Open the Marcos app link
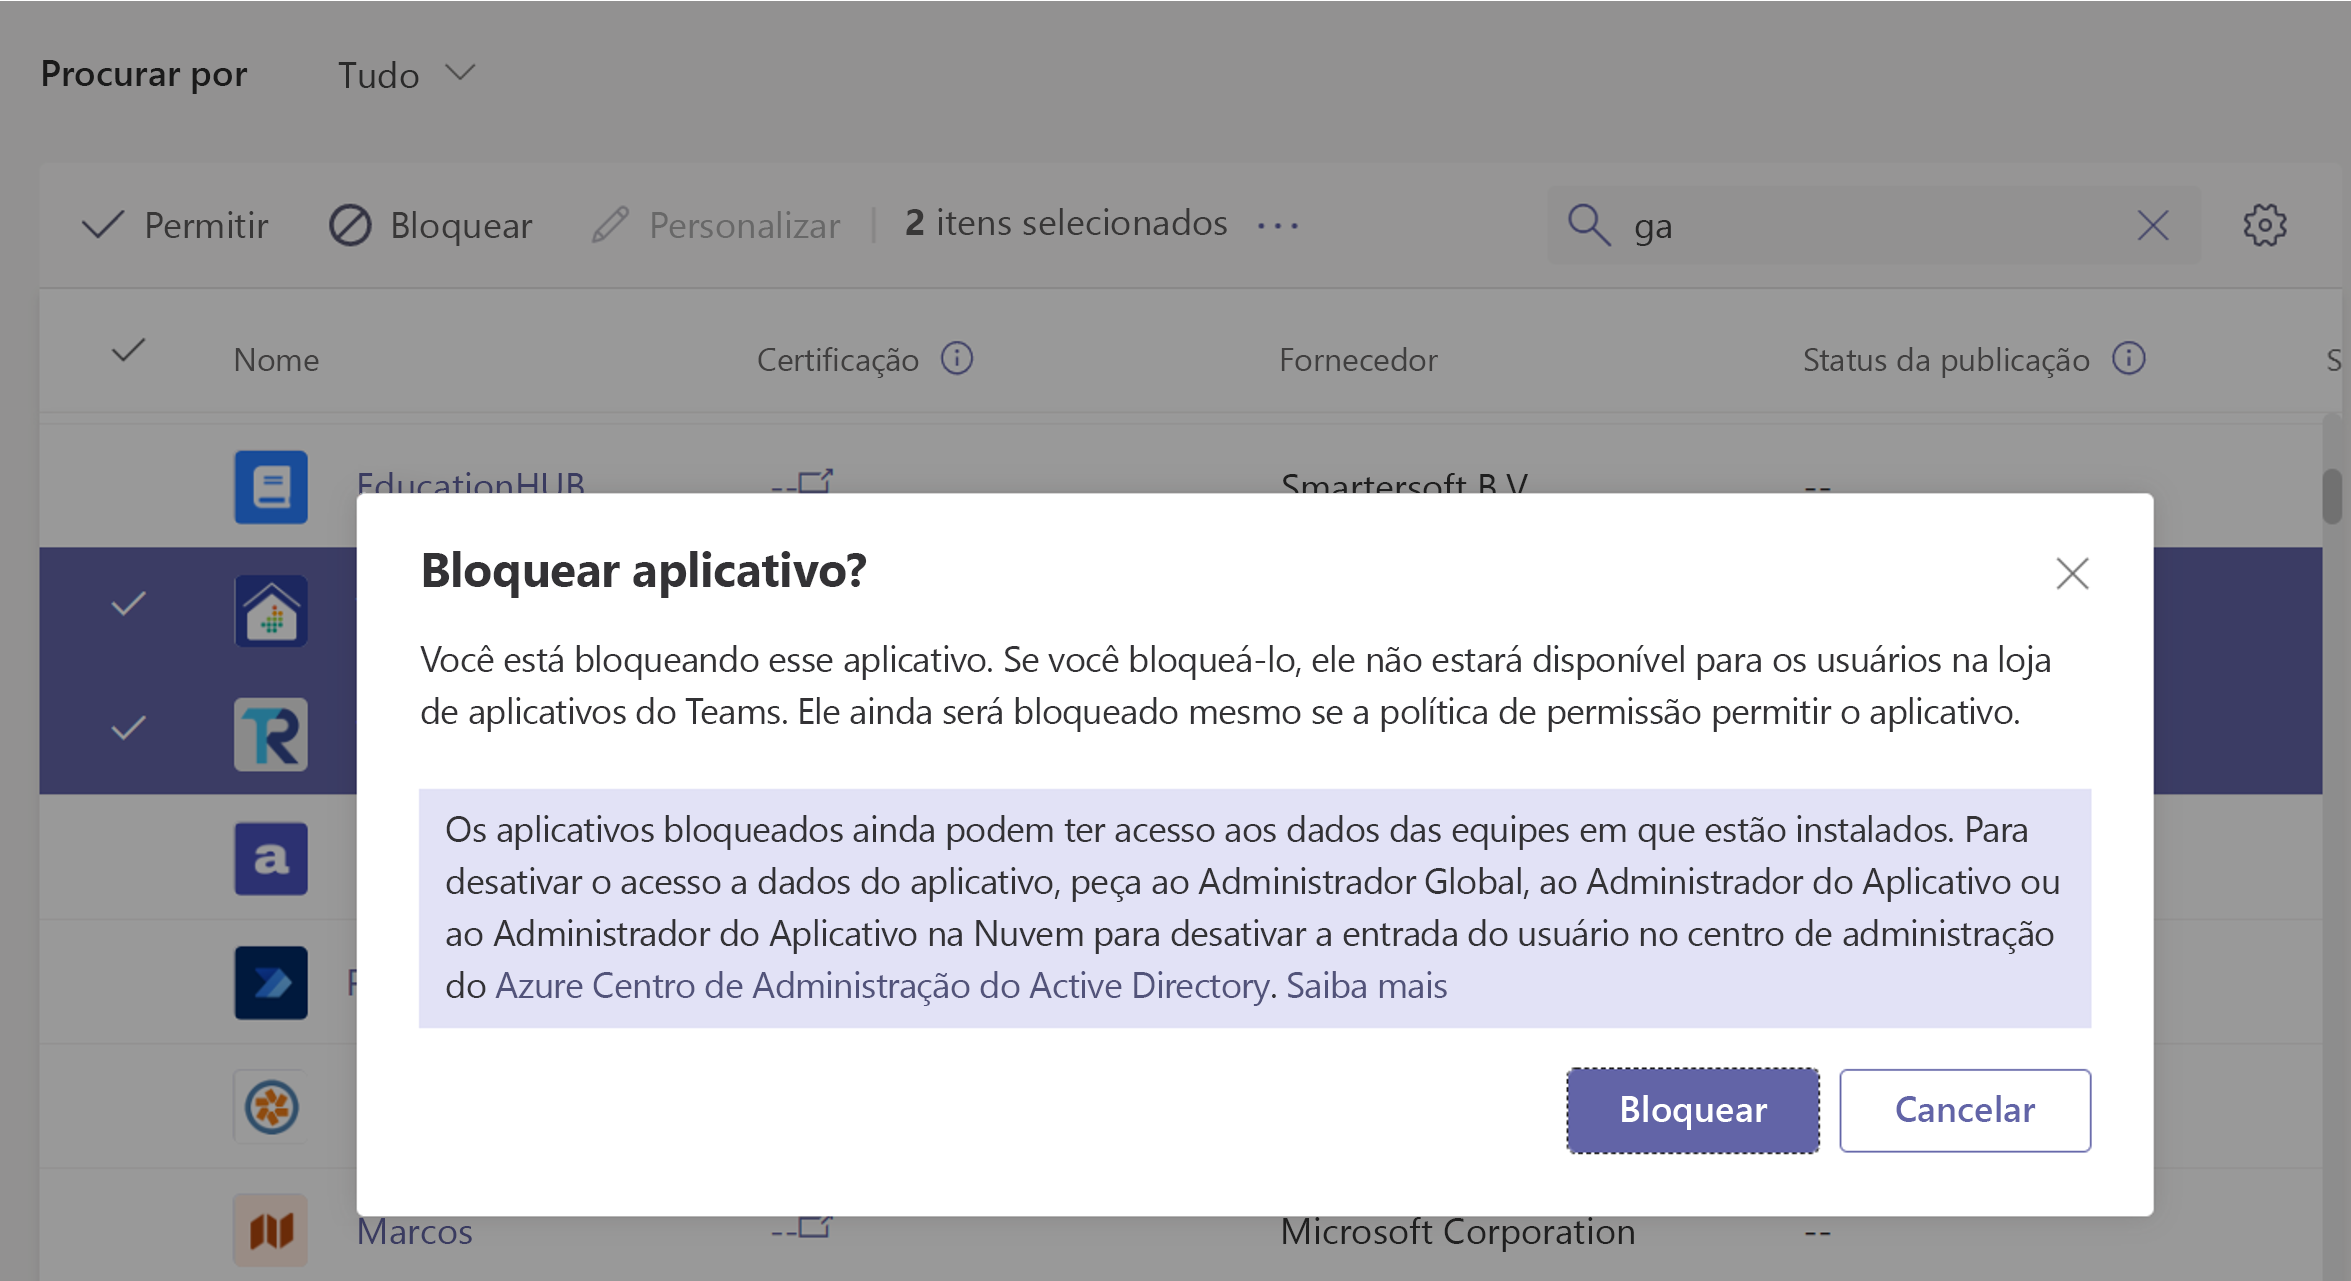2351x1281 pixels. coord(414,1231)
